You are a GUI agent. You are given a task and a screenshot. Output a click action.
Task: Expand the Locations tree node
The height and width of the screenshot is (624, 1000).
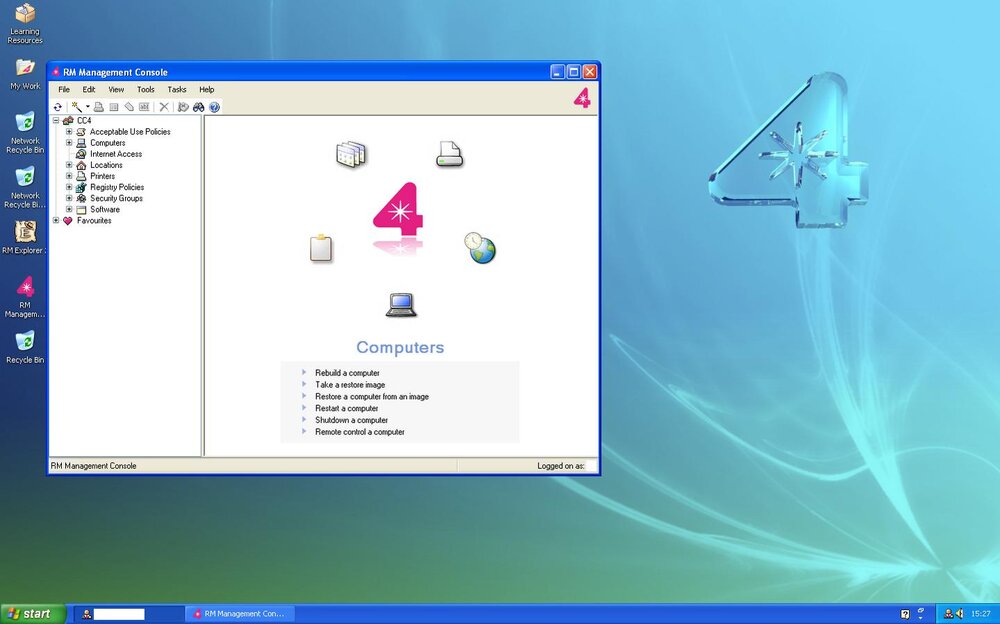[69, 165]
